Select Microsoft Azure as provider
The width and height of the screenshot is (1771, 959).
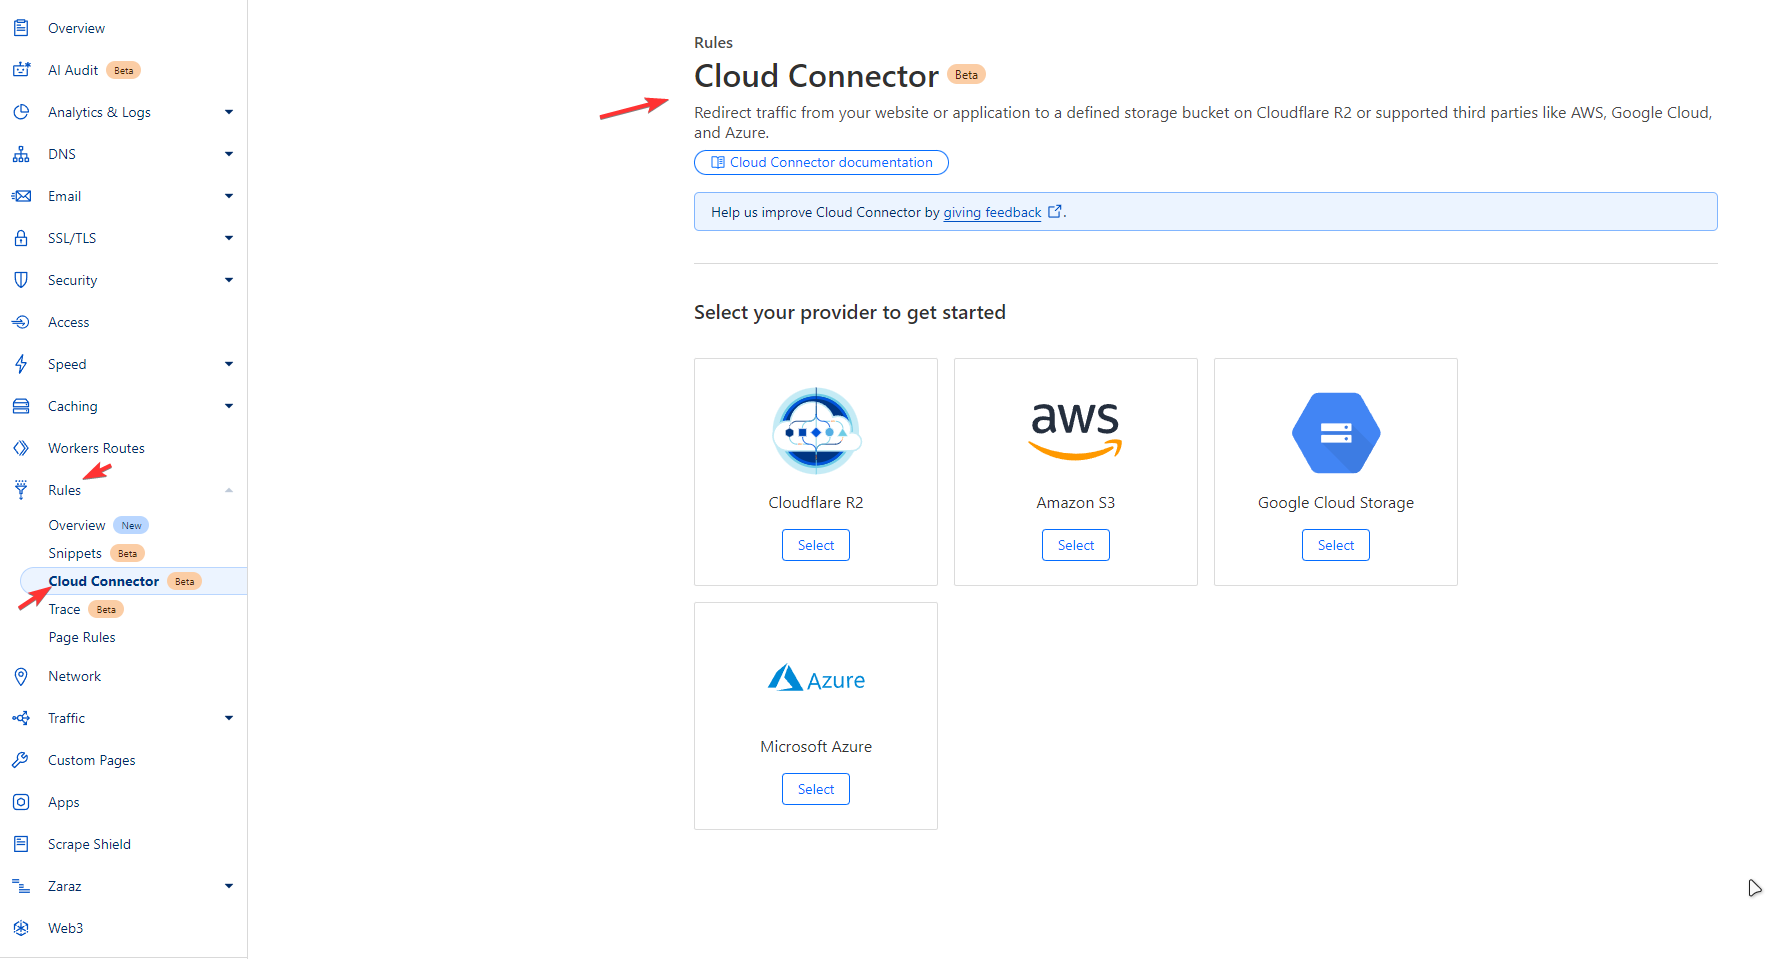(816, 789)
